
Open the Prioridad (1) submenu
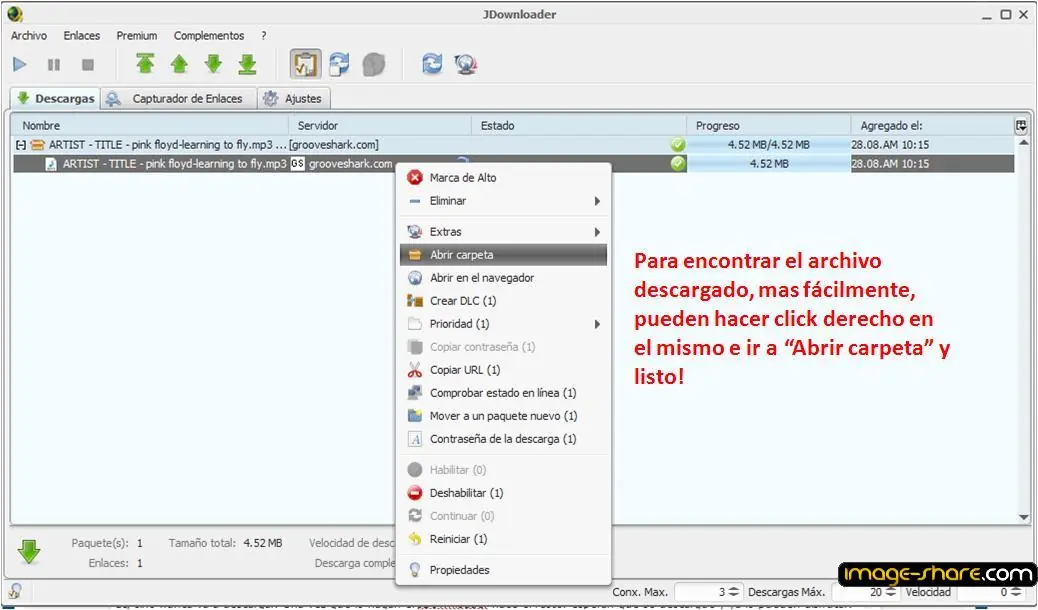[x=503, y=324]
